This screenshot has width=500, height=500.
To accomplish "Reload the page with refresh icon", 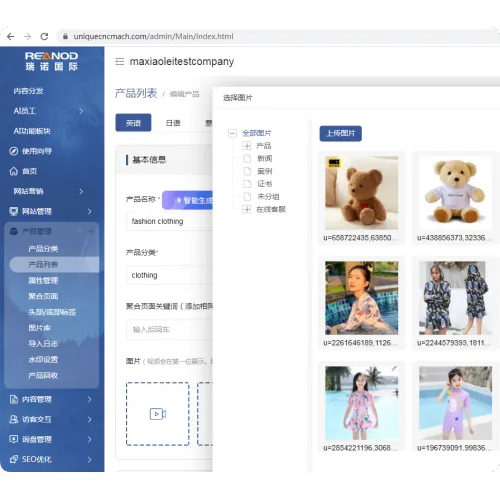I will click(44, 36).
